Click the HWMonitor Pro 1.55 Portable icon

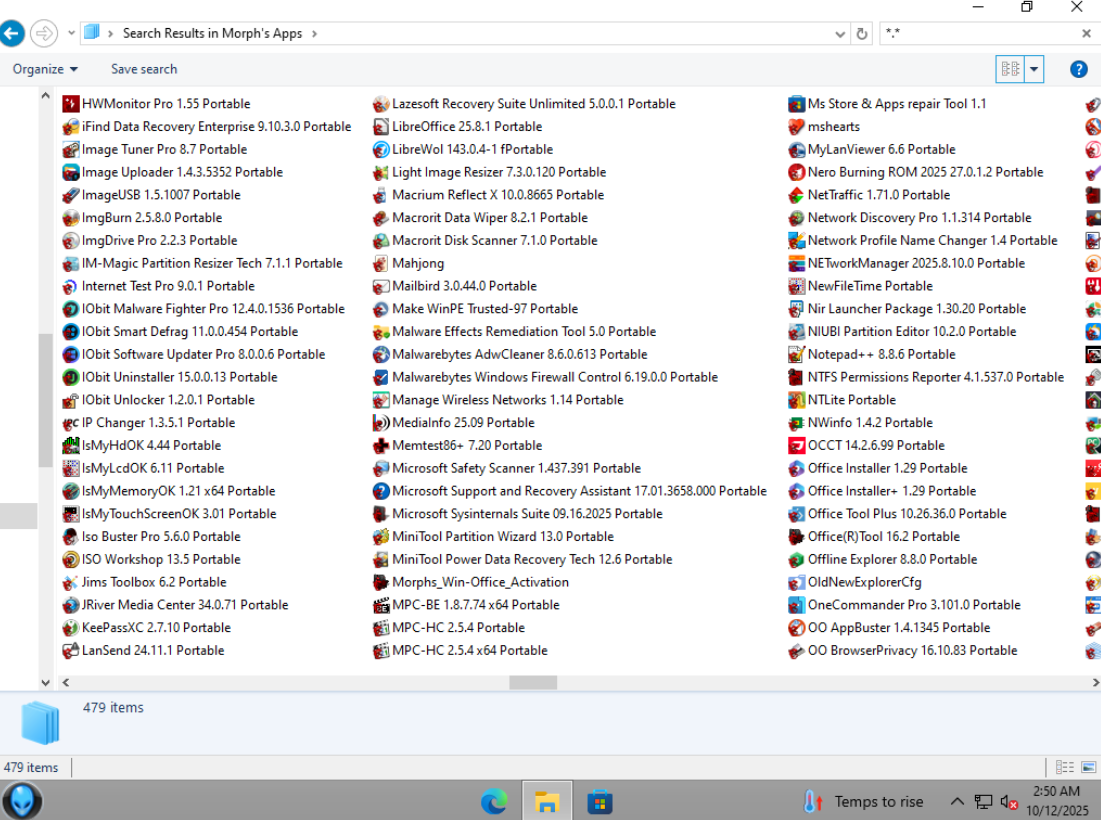coord(70,104)
